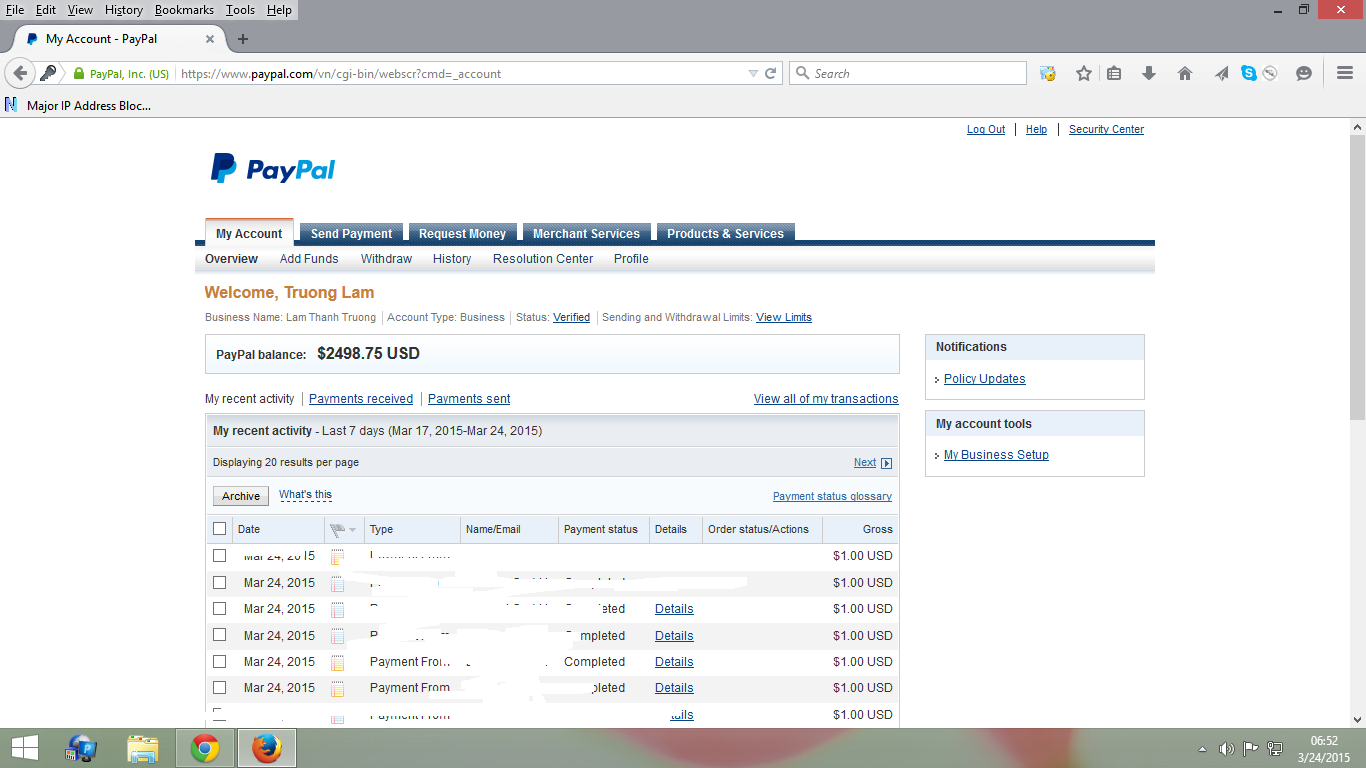This screenshot has width=1366, height=768.
Task: Open the File menu
Action: coord(15,10)
